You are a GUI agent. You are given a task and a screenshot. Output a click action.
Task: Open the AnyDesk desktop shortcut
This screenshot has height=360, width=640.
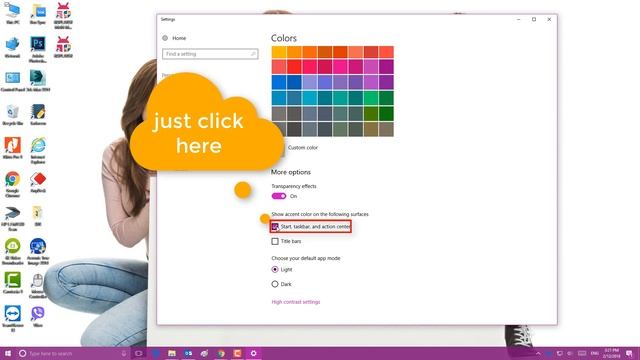pos(38,182)
